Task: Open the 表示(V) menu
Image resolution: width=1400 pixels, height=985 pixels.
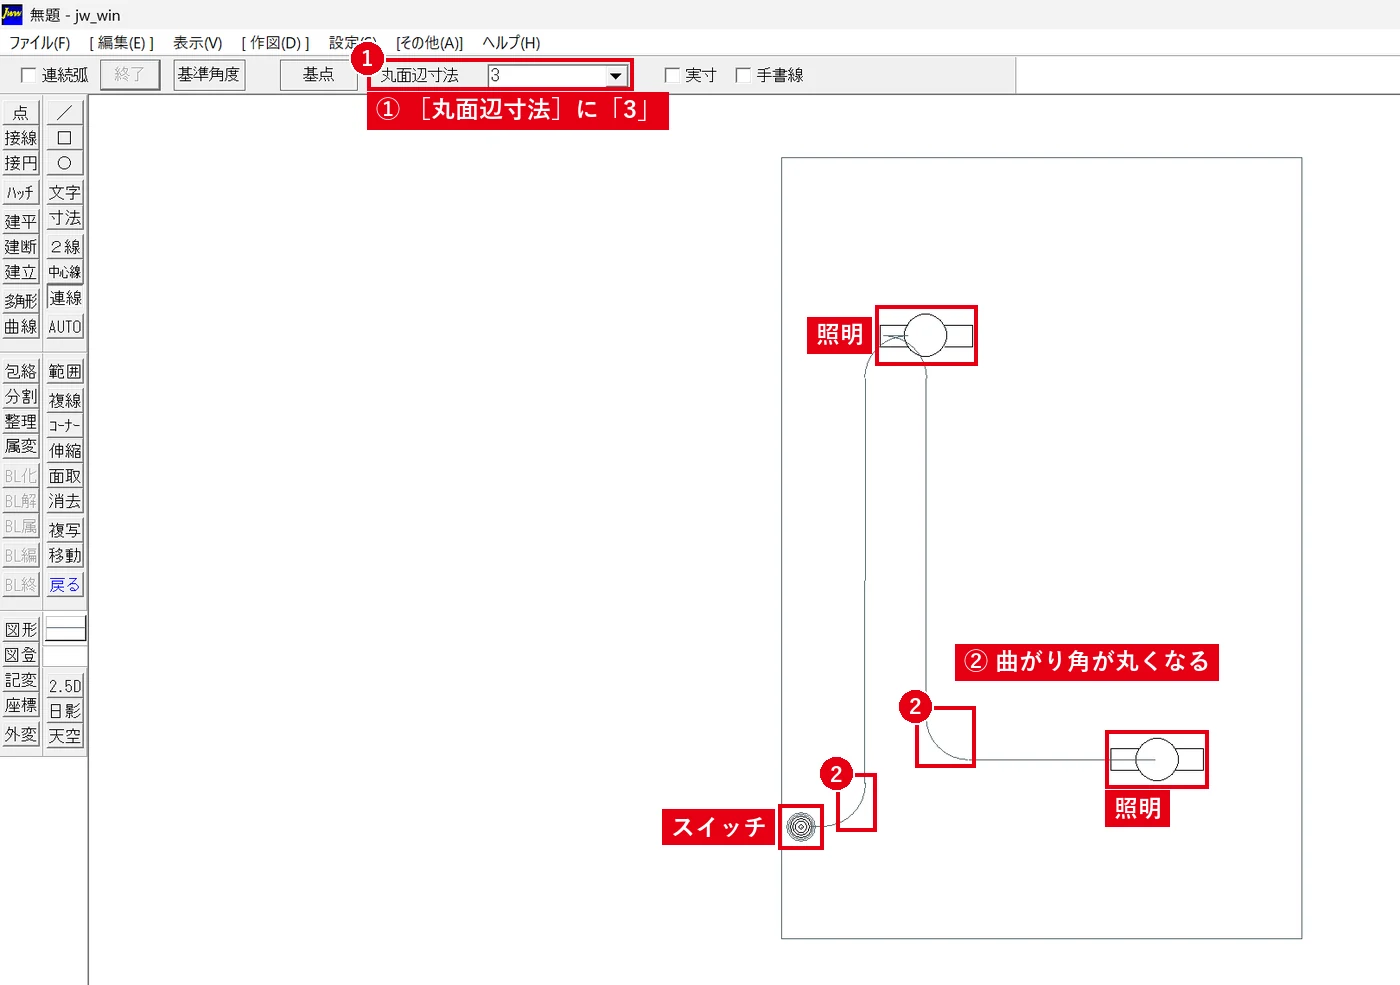Action: (197, 43)
